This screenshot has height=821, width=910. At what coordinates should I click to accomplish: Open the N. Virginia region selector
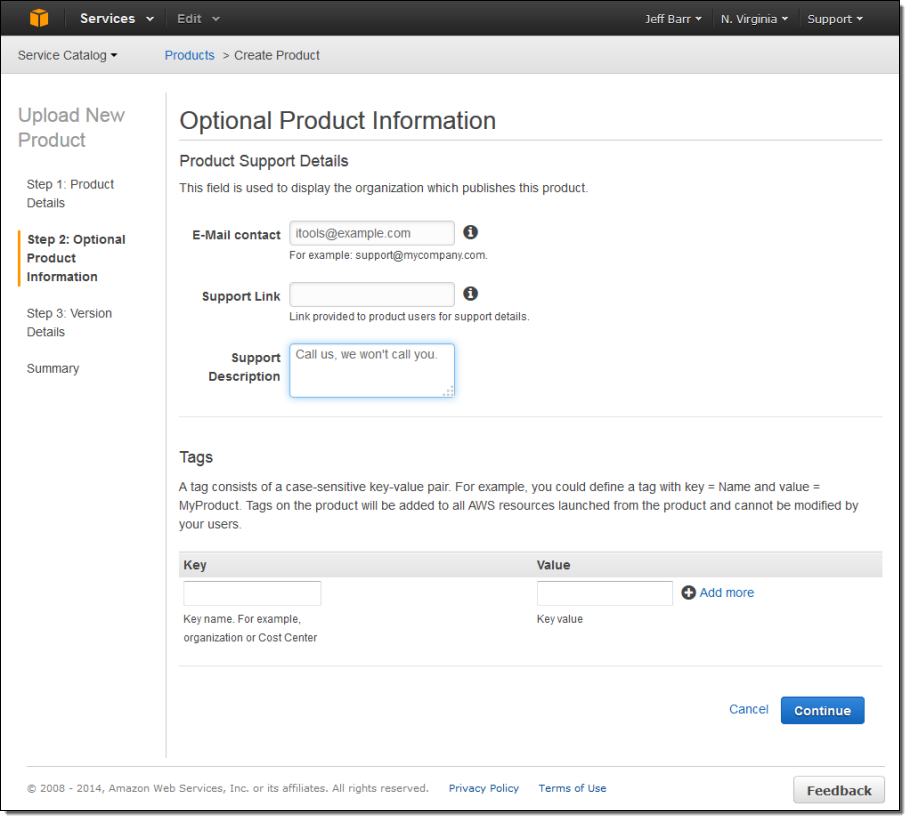pyautogui.click(x=754, y=19)
